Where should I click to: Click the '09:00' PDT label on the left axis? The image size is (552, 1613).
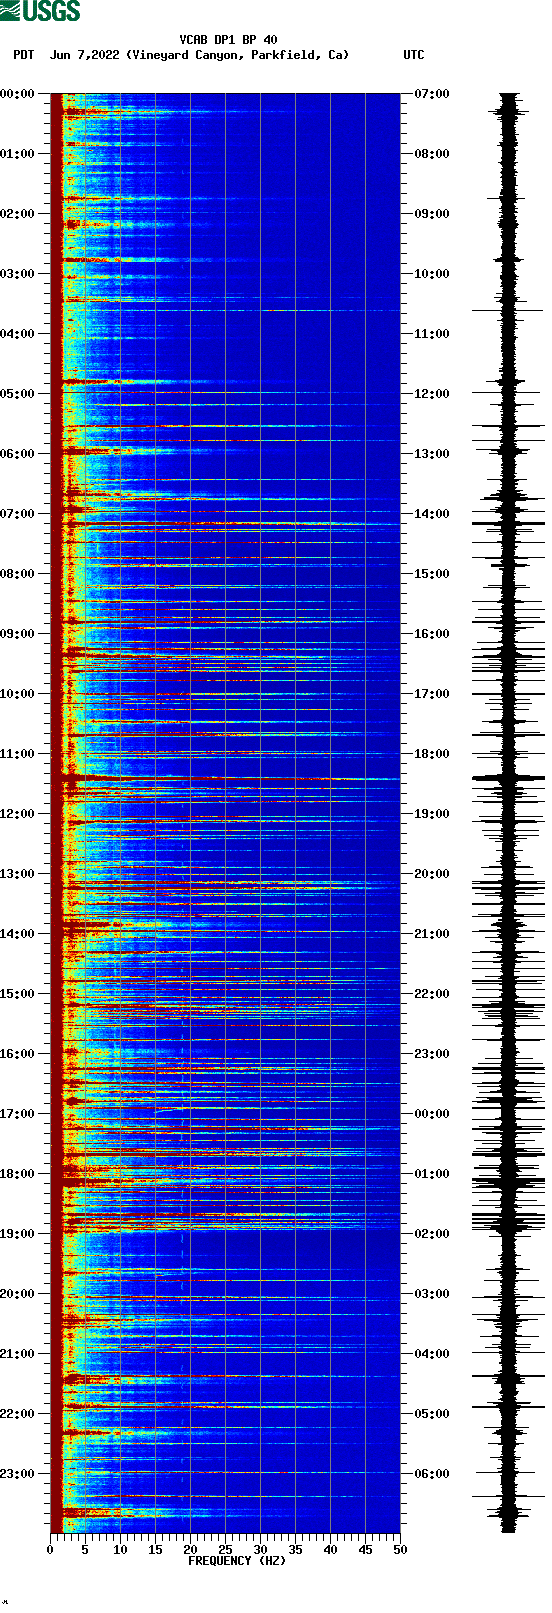click(x=18, y=634)
